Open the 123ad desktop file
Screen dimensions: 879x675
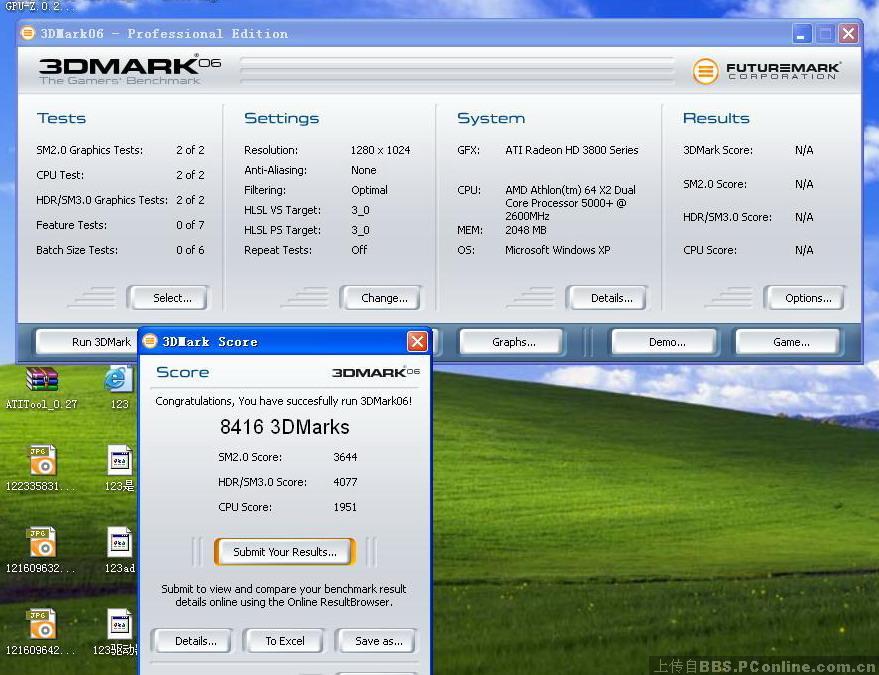coord(119,542)
